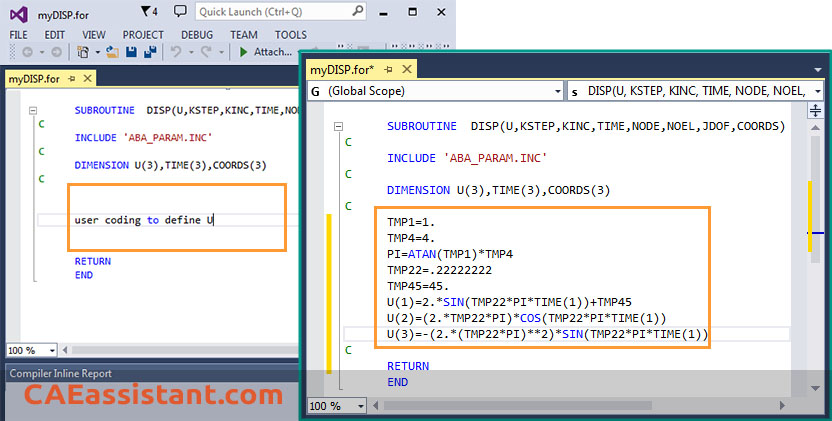
Task: Expand the Undo history dropdown arrow
Action: coord(191,53)
